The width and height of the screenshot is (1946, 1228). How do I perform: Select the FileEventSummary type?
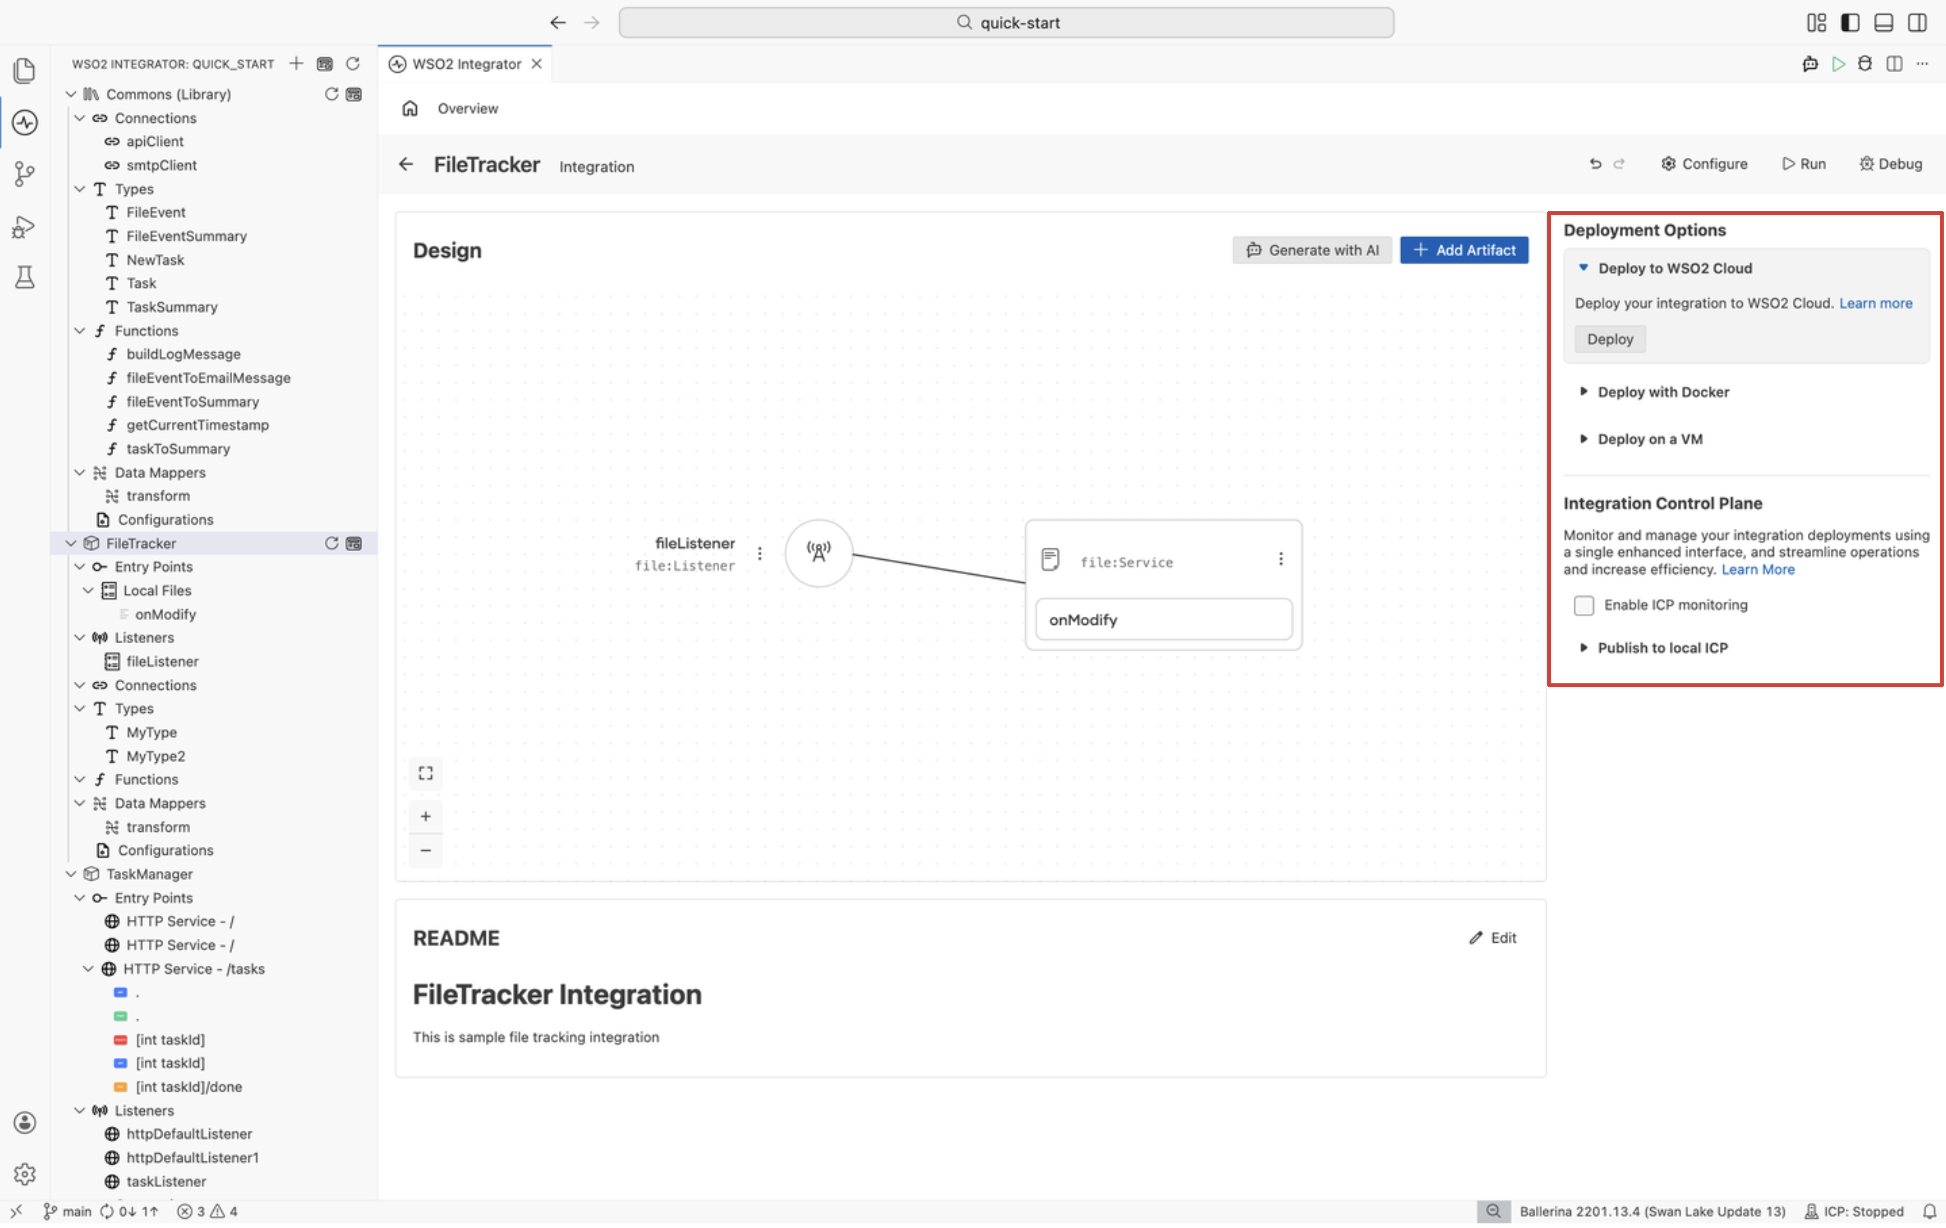(x=186, y=236)
